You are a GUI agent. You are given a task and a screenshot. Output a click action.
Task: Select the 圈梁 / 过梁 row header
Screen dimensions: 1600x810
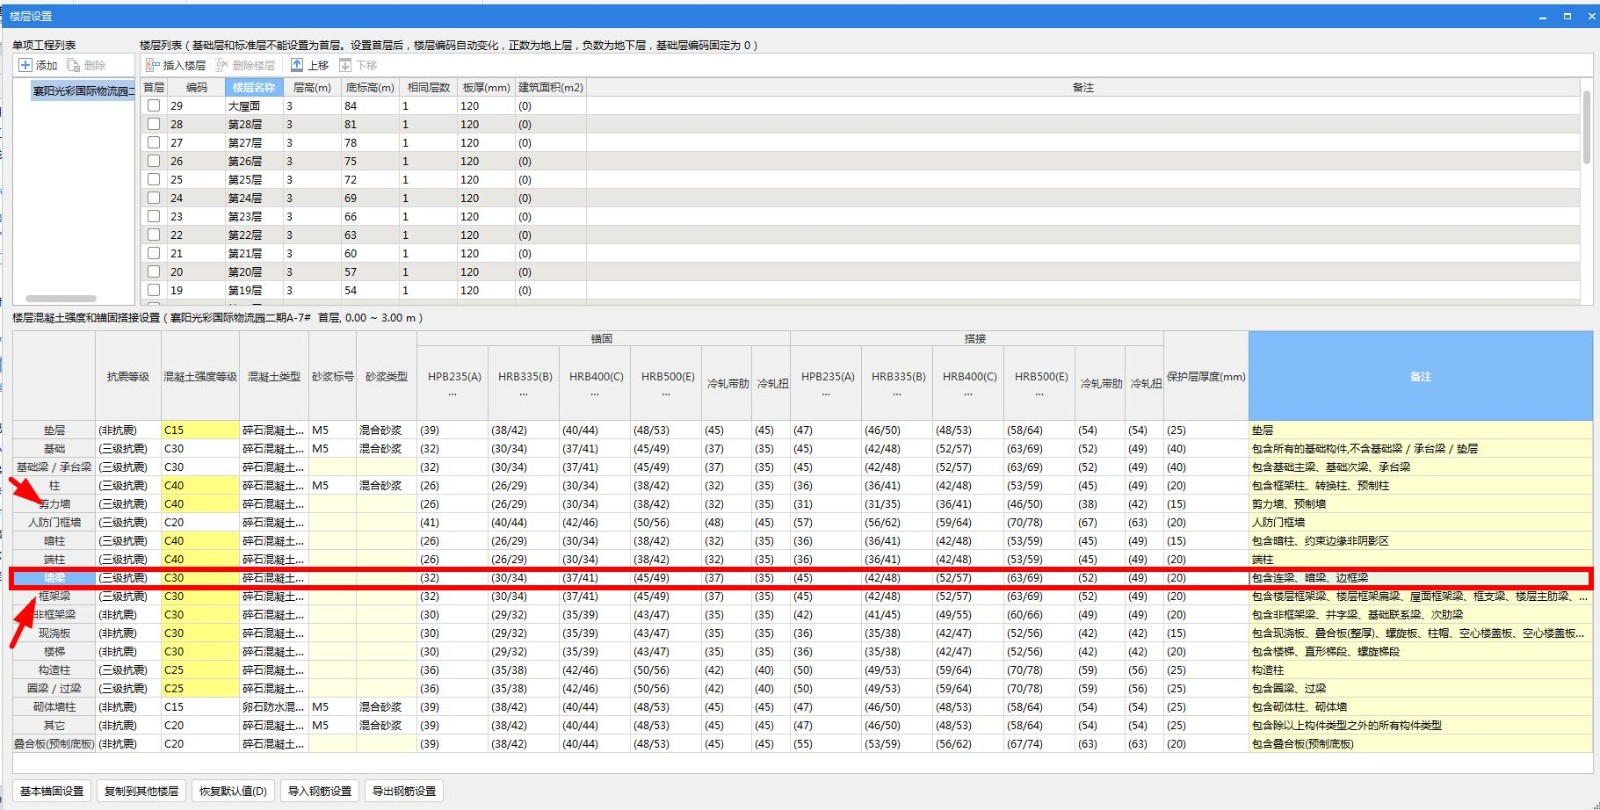[x=54, y=688]
